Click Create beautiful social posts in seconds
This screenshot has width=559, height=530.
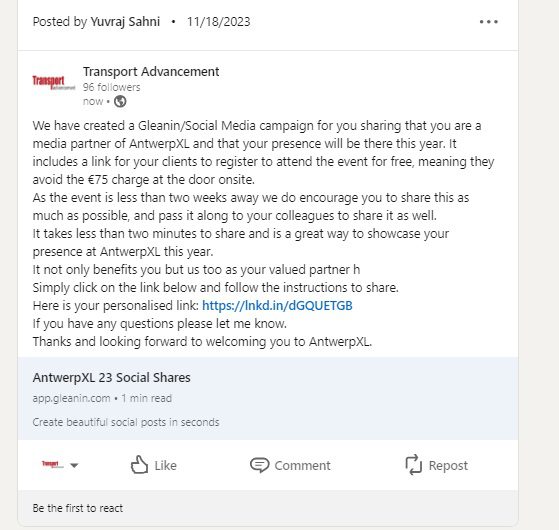click(x=126, y=422)
